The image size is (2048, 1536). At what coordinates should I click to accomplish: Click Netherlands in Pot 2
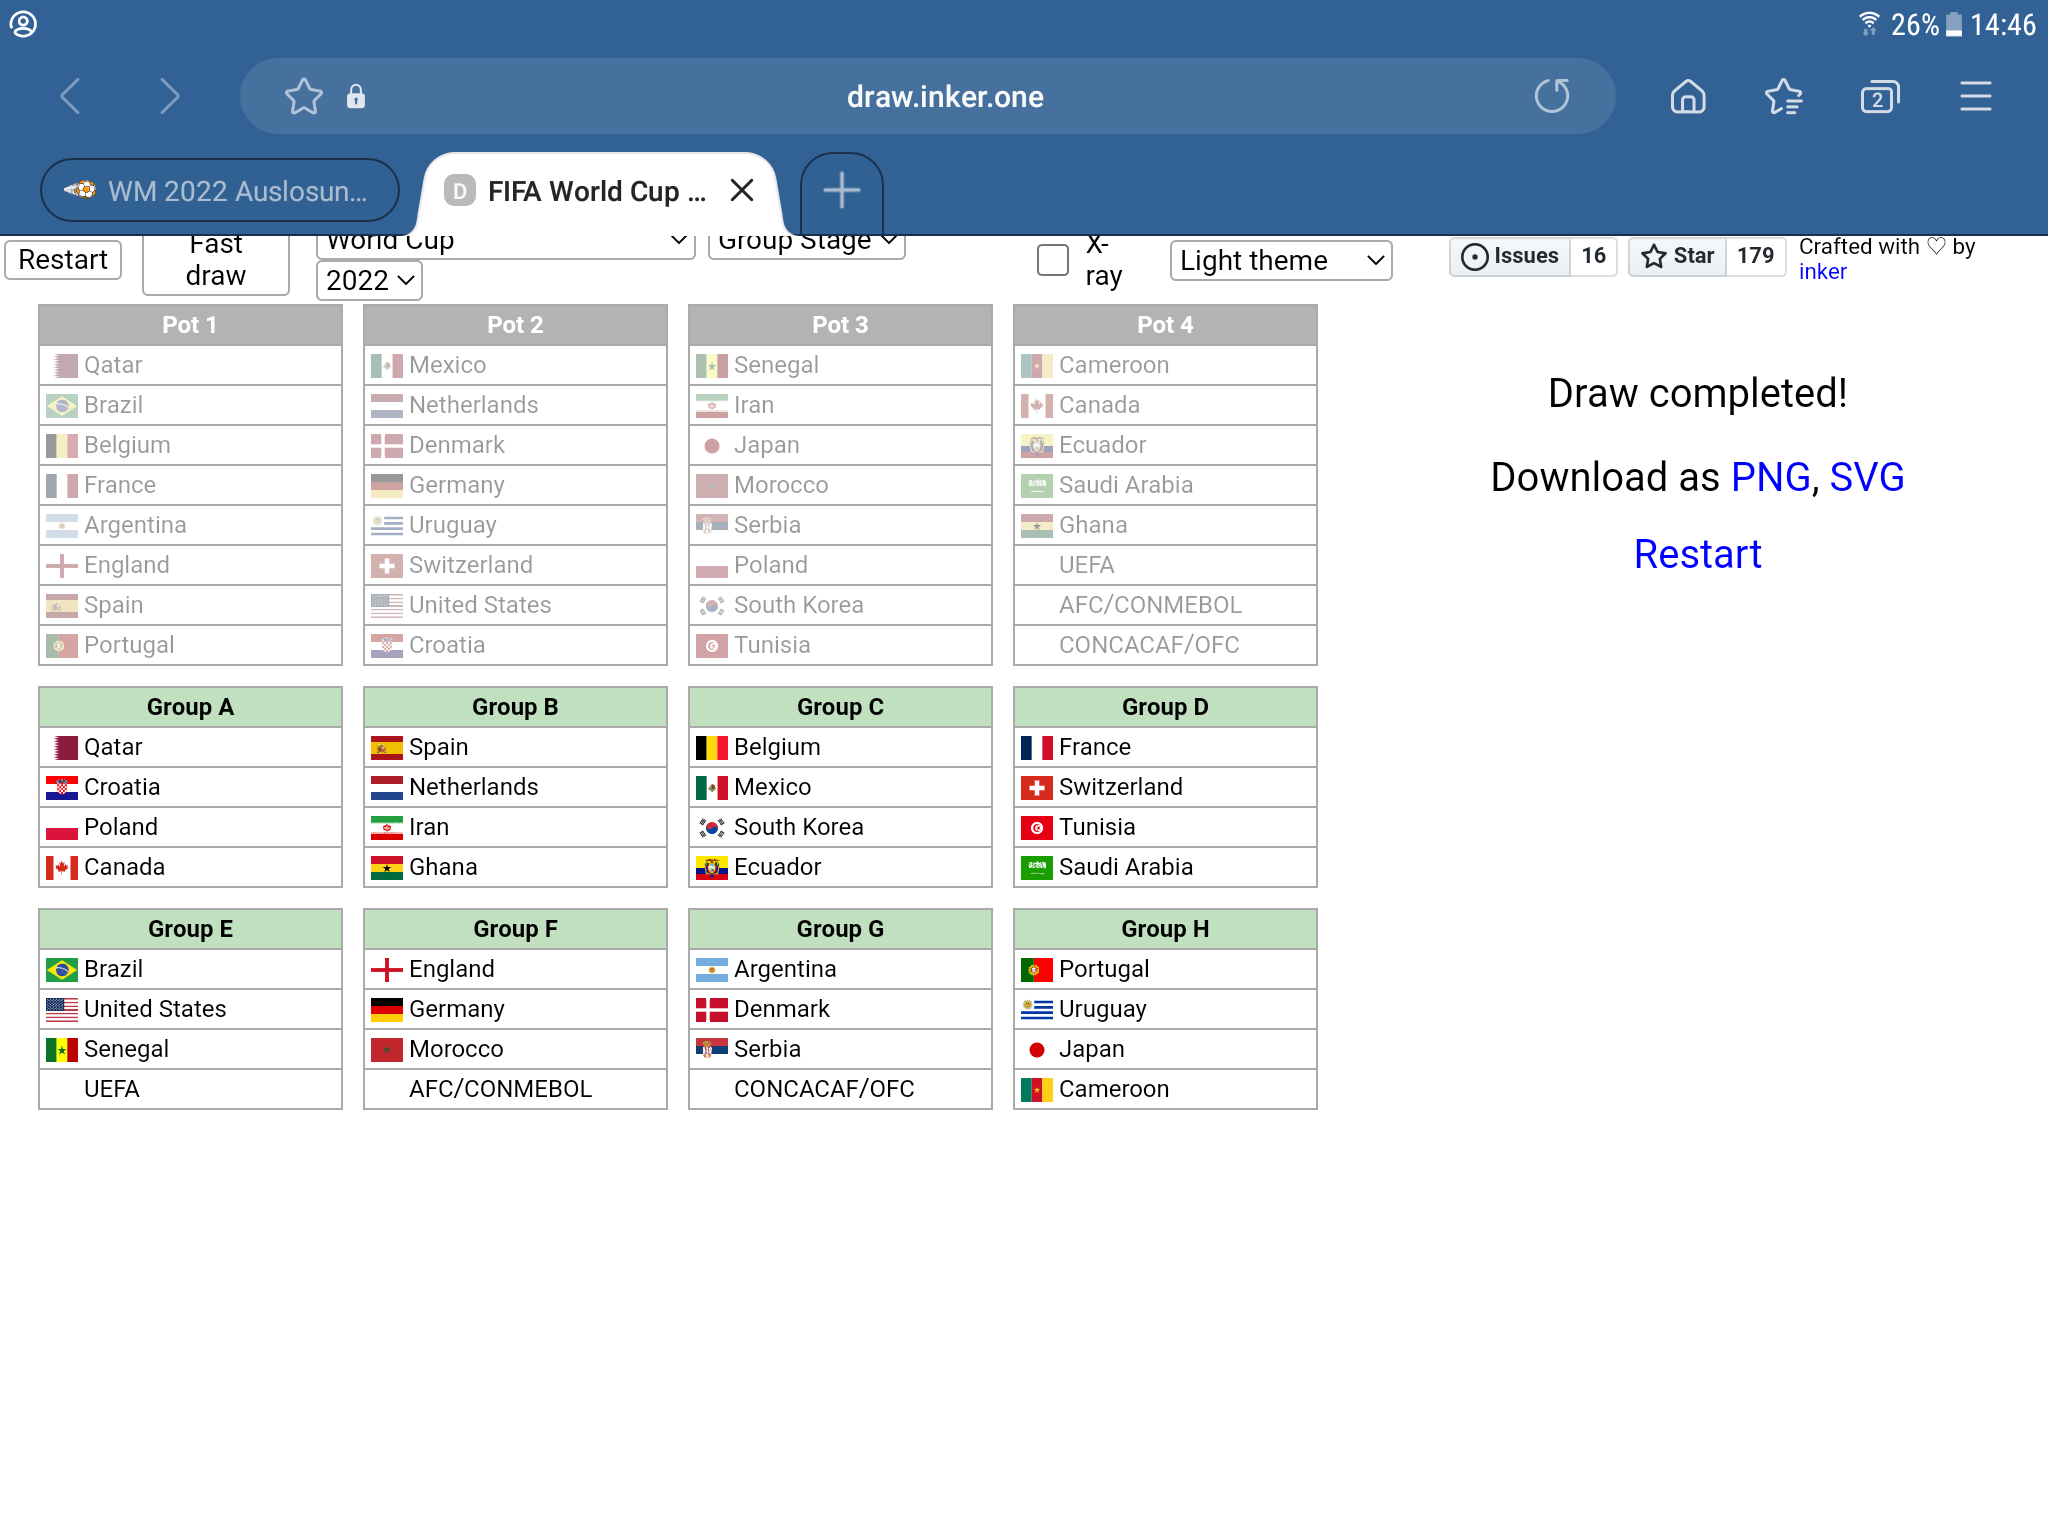(515, 405)
